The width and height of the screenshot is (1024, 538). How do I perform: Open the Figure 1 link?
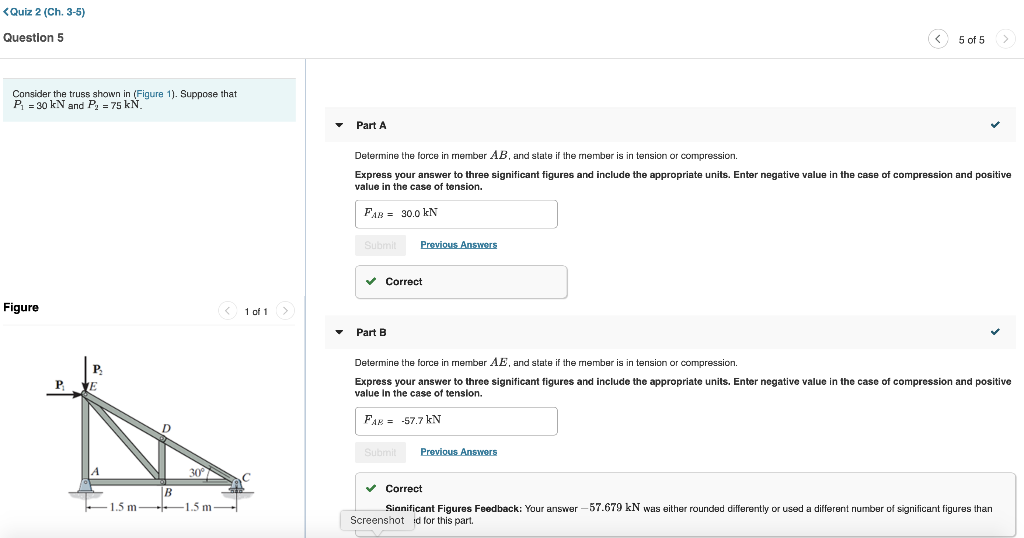click(153, 94)
